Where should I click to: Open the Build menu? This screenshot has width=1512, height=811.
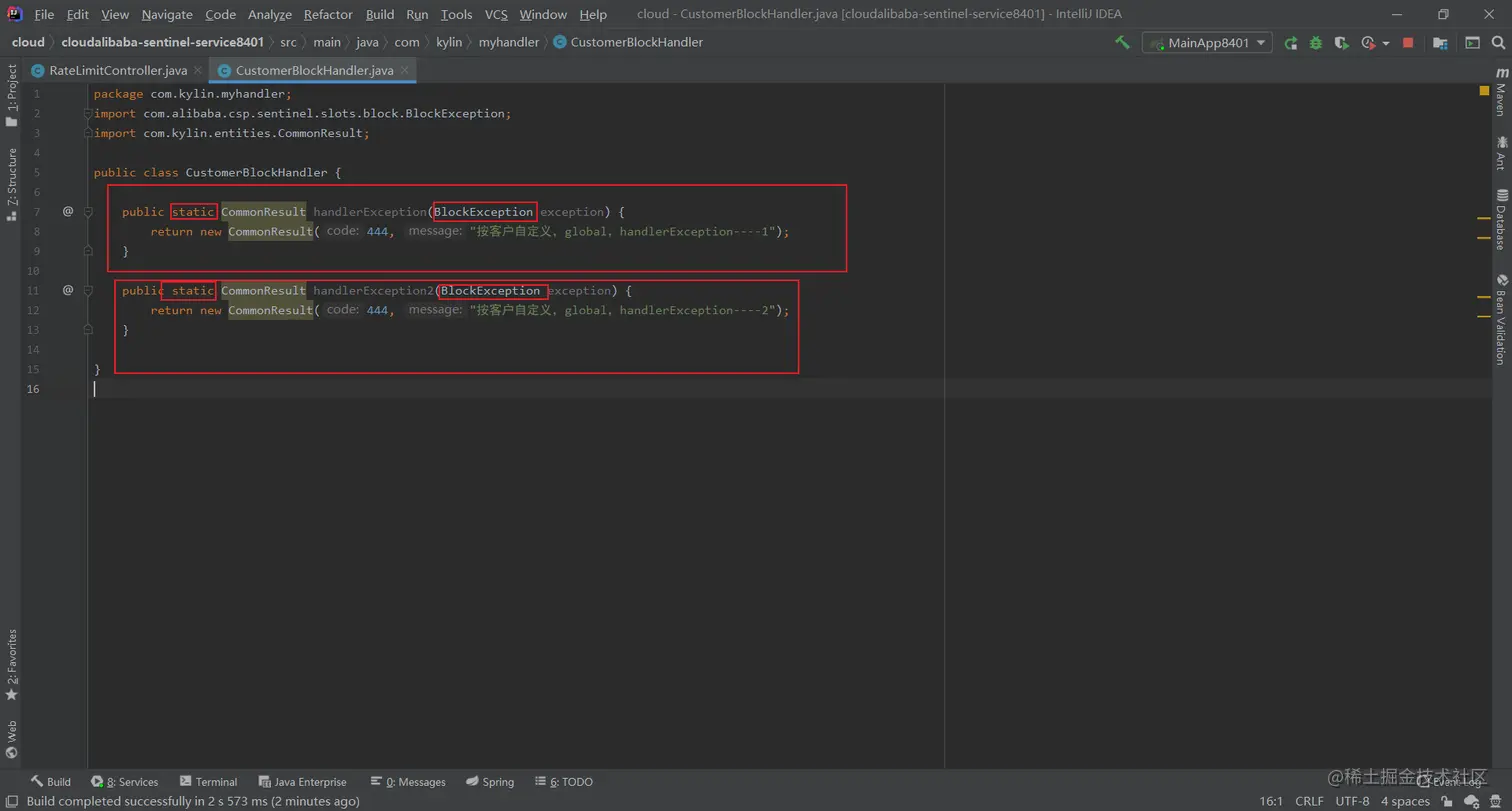pos(380,14)
